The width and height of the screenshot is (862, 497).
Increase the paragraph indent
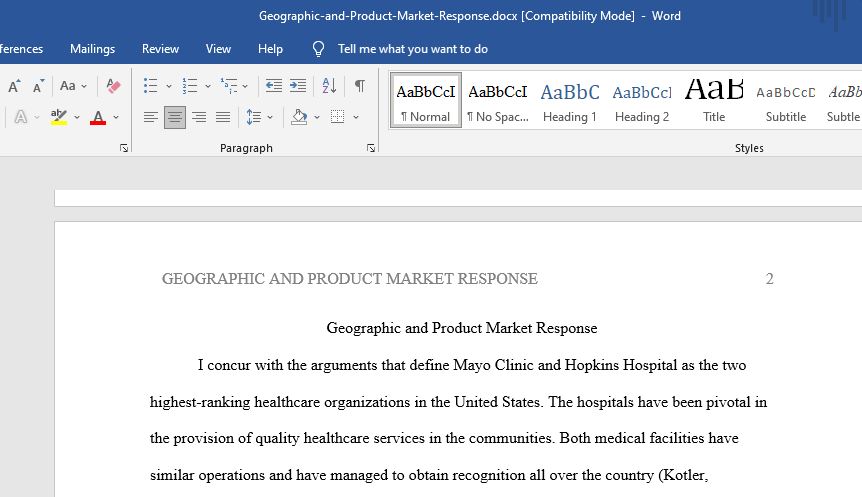tap(297, 86)
